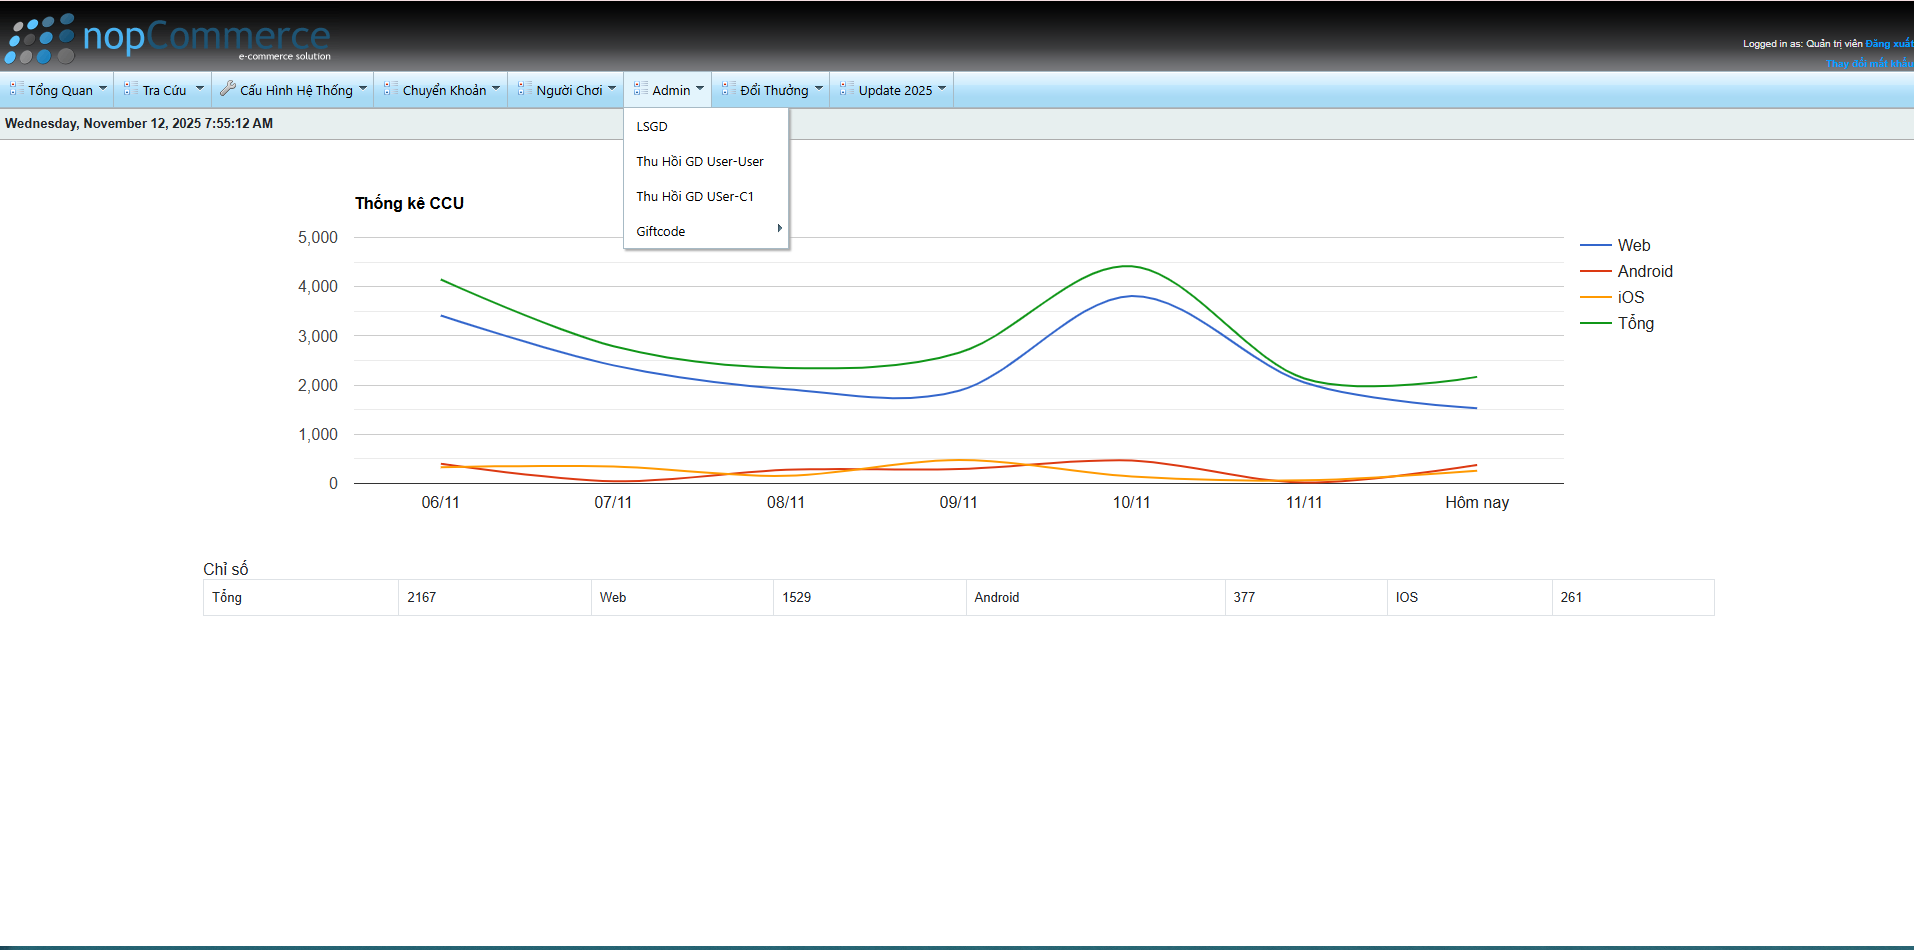The width and height of the screenshot is (1914, 950).
Task: Click the wrench icon for Cấu Hình Hệ Thống
Action: click(x=228, y=89)
